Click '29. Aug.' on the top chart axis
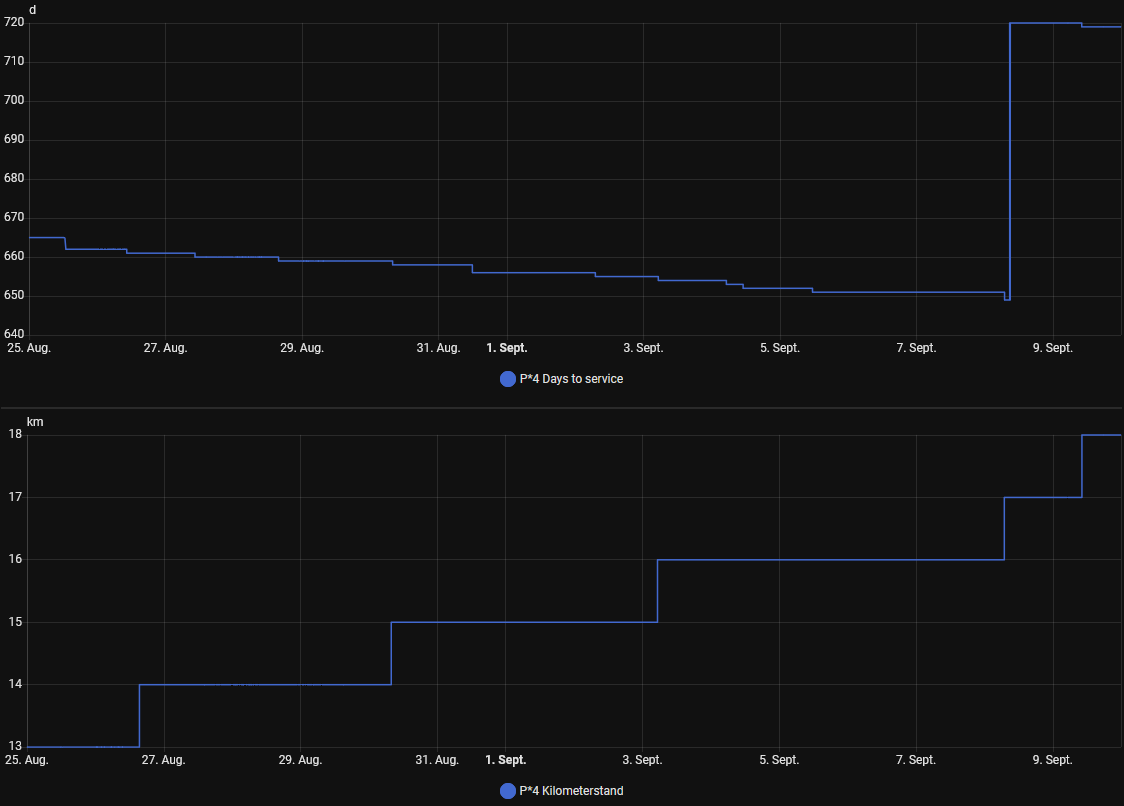Image resolution: width=1124 pixels, height=806 pixels. tap(302, 348)
